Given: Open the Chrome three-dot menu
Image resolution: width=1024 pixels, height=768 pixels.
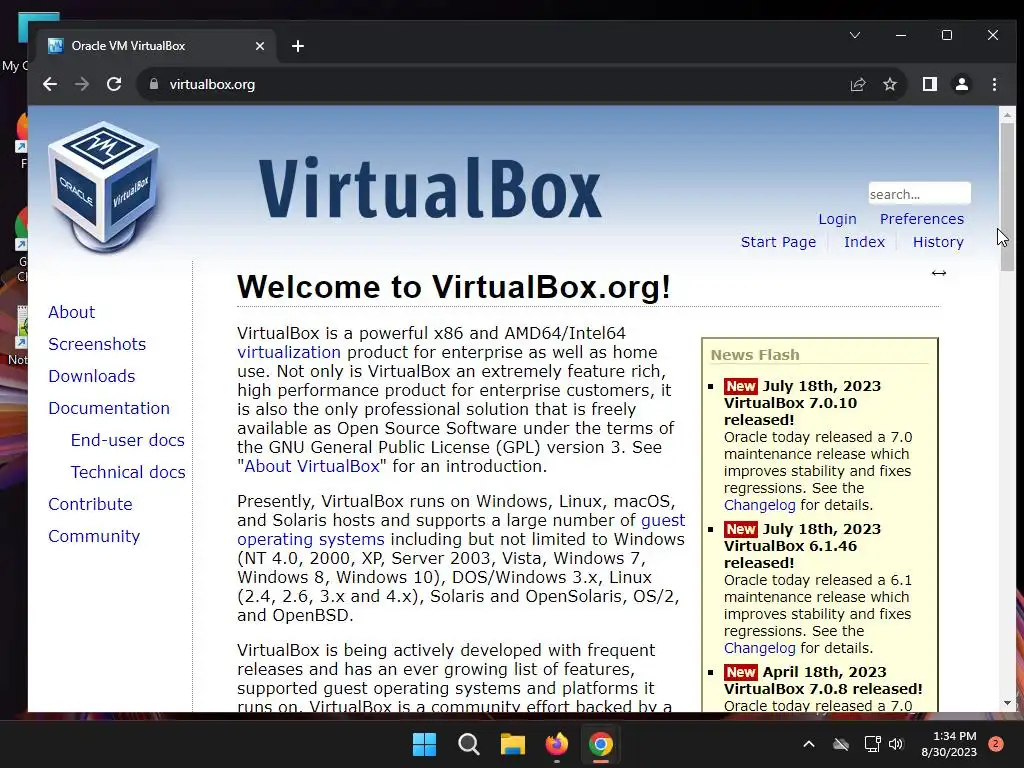Looking at the screenshot, I should (x=994, y=84).
